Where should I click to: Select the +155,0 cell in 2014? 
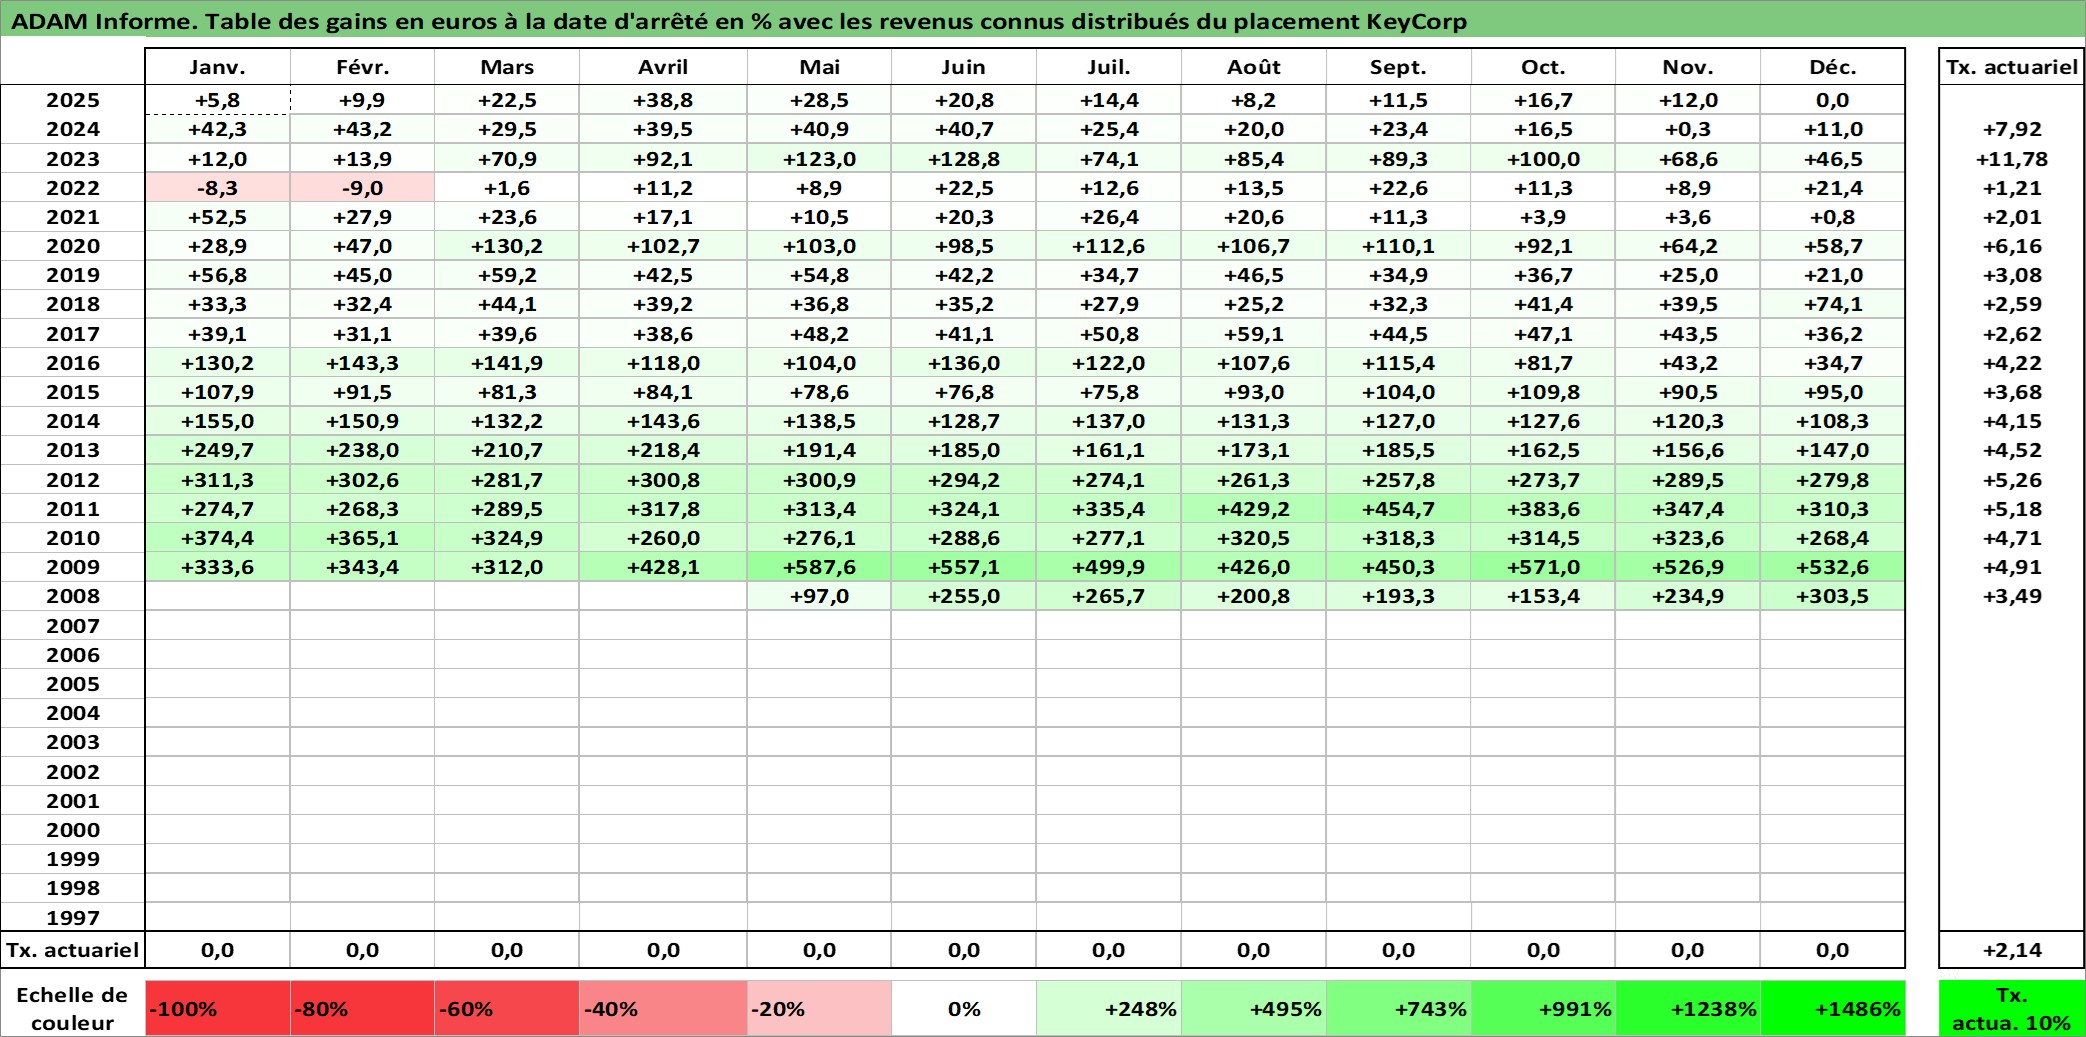pyautogui.click(x=218, y=421)
